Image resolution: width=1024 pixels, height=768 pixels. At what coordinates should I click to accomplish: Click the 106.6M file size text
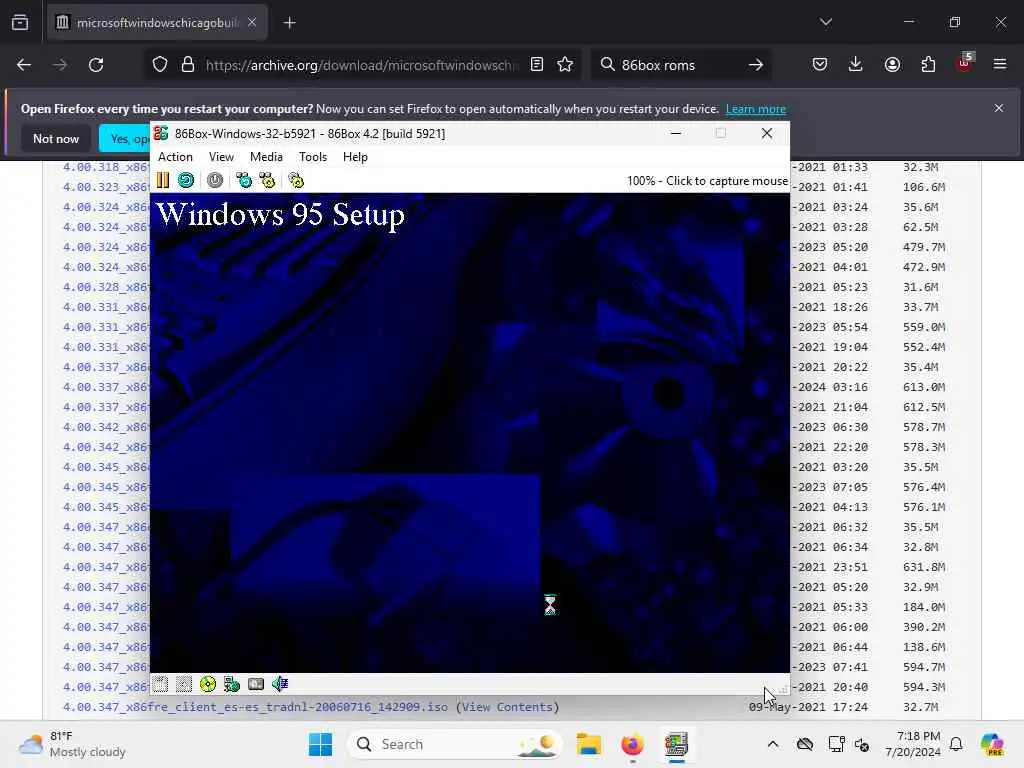924,187
